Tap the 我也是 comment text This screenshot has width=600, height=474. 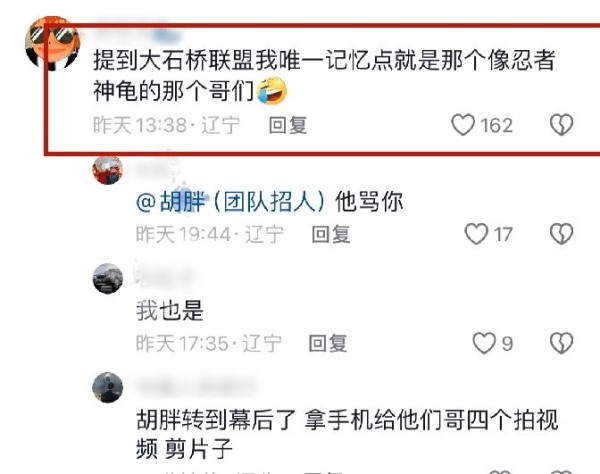coord(170,310)
